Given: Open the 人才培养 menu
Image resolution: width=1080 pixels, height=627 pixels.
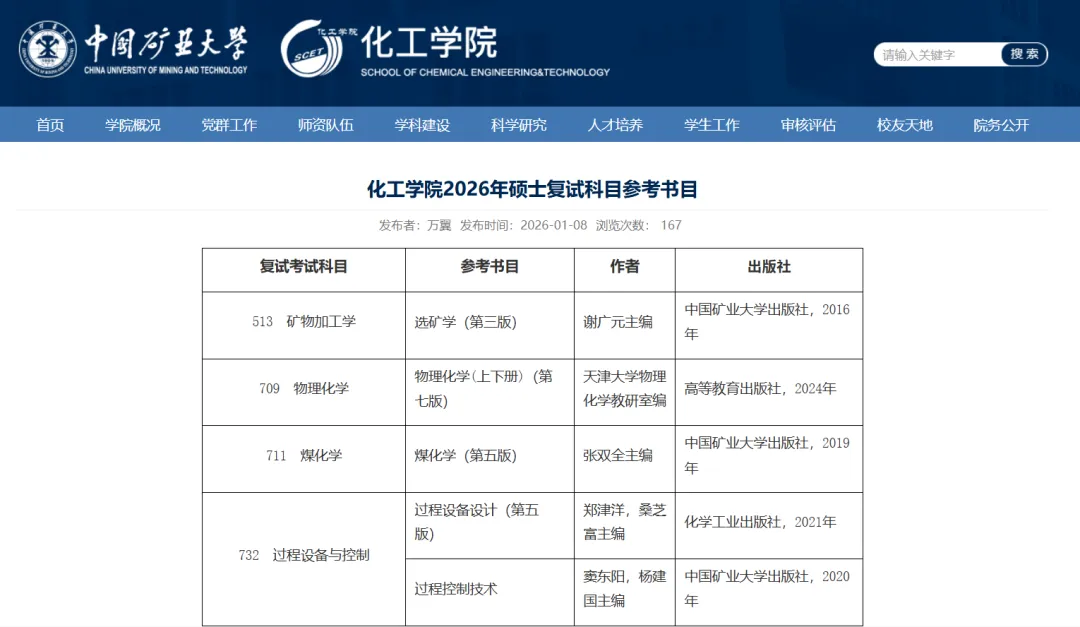Looking at the screenshot, I should pyautogui.click(x=614, y=125).
